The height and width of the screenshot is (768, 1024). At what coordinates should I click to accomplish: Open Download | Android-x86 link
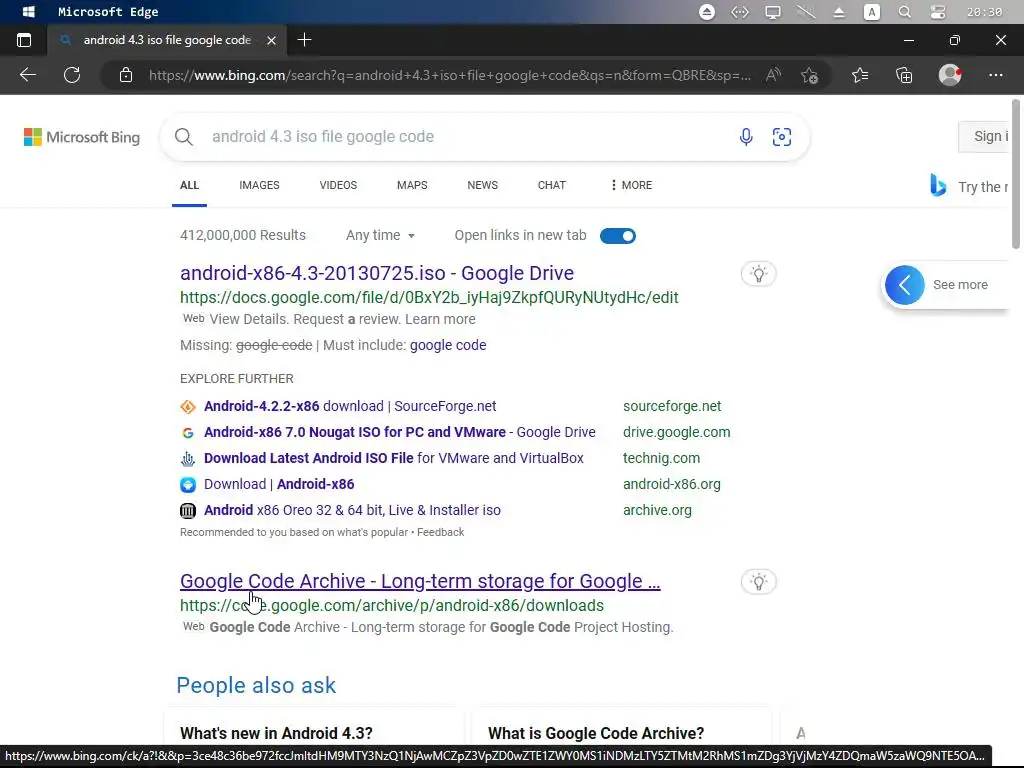[279, 484]
